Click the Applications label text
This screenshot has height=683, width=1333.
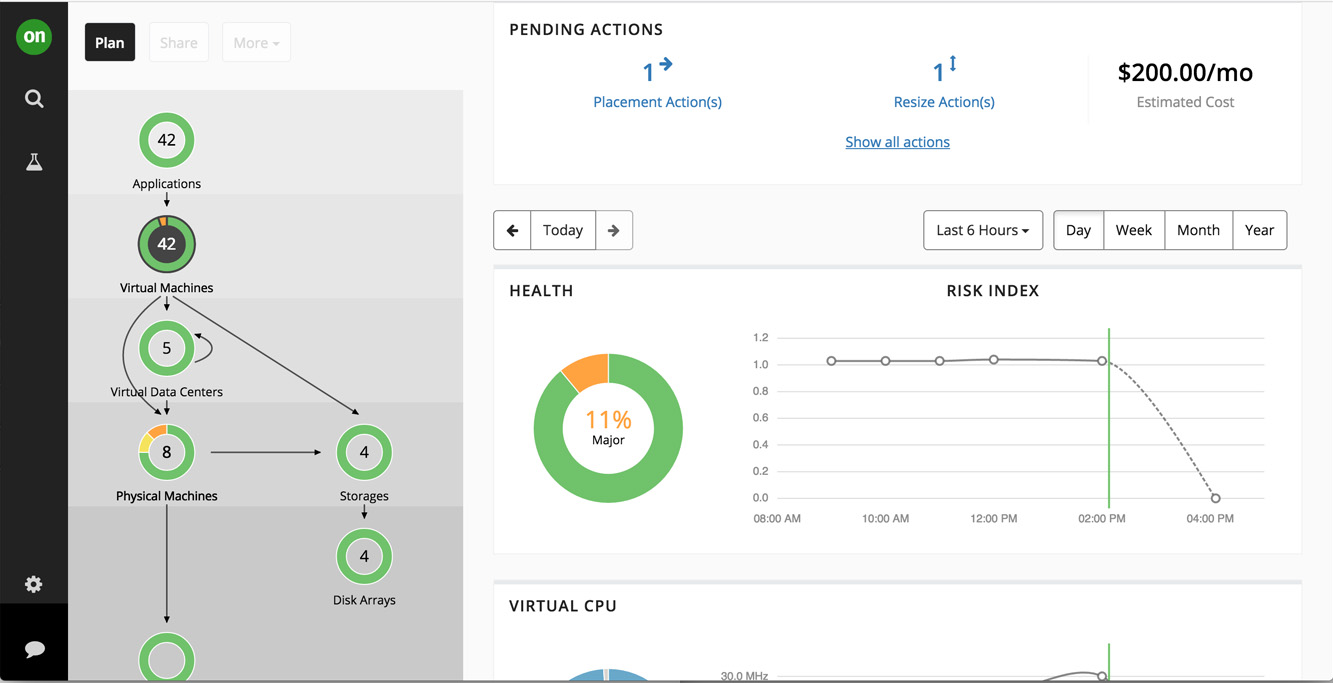click(167, 184)
